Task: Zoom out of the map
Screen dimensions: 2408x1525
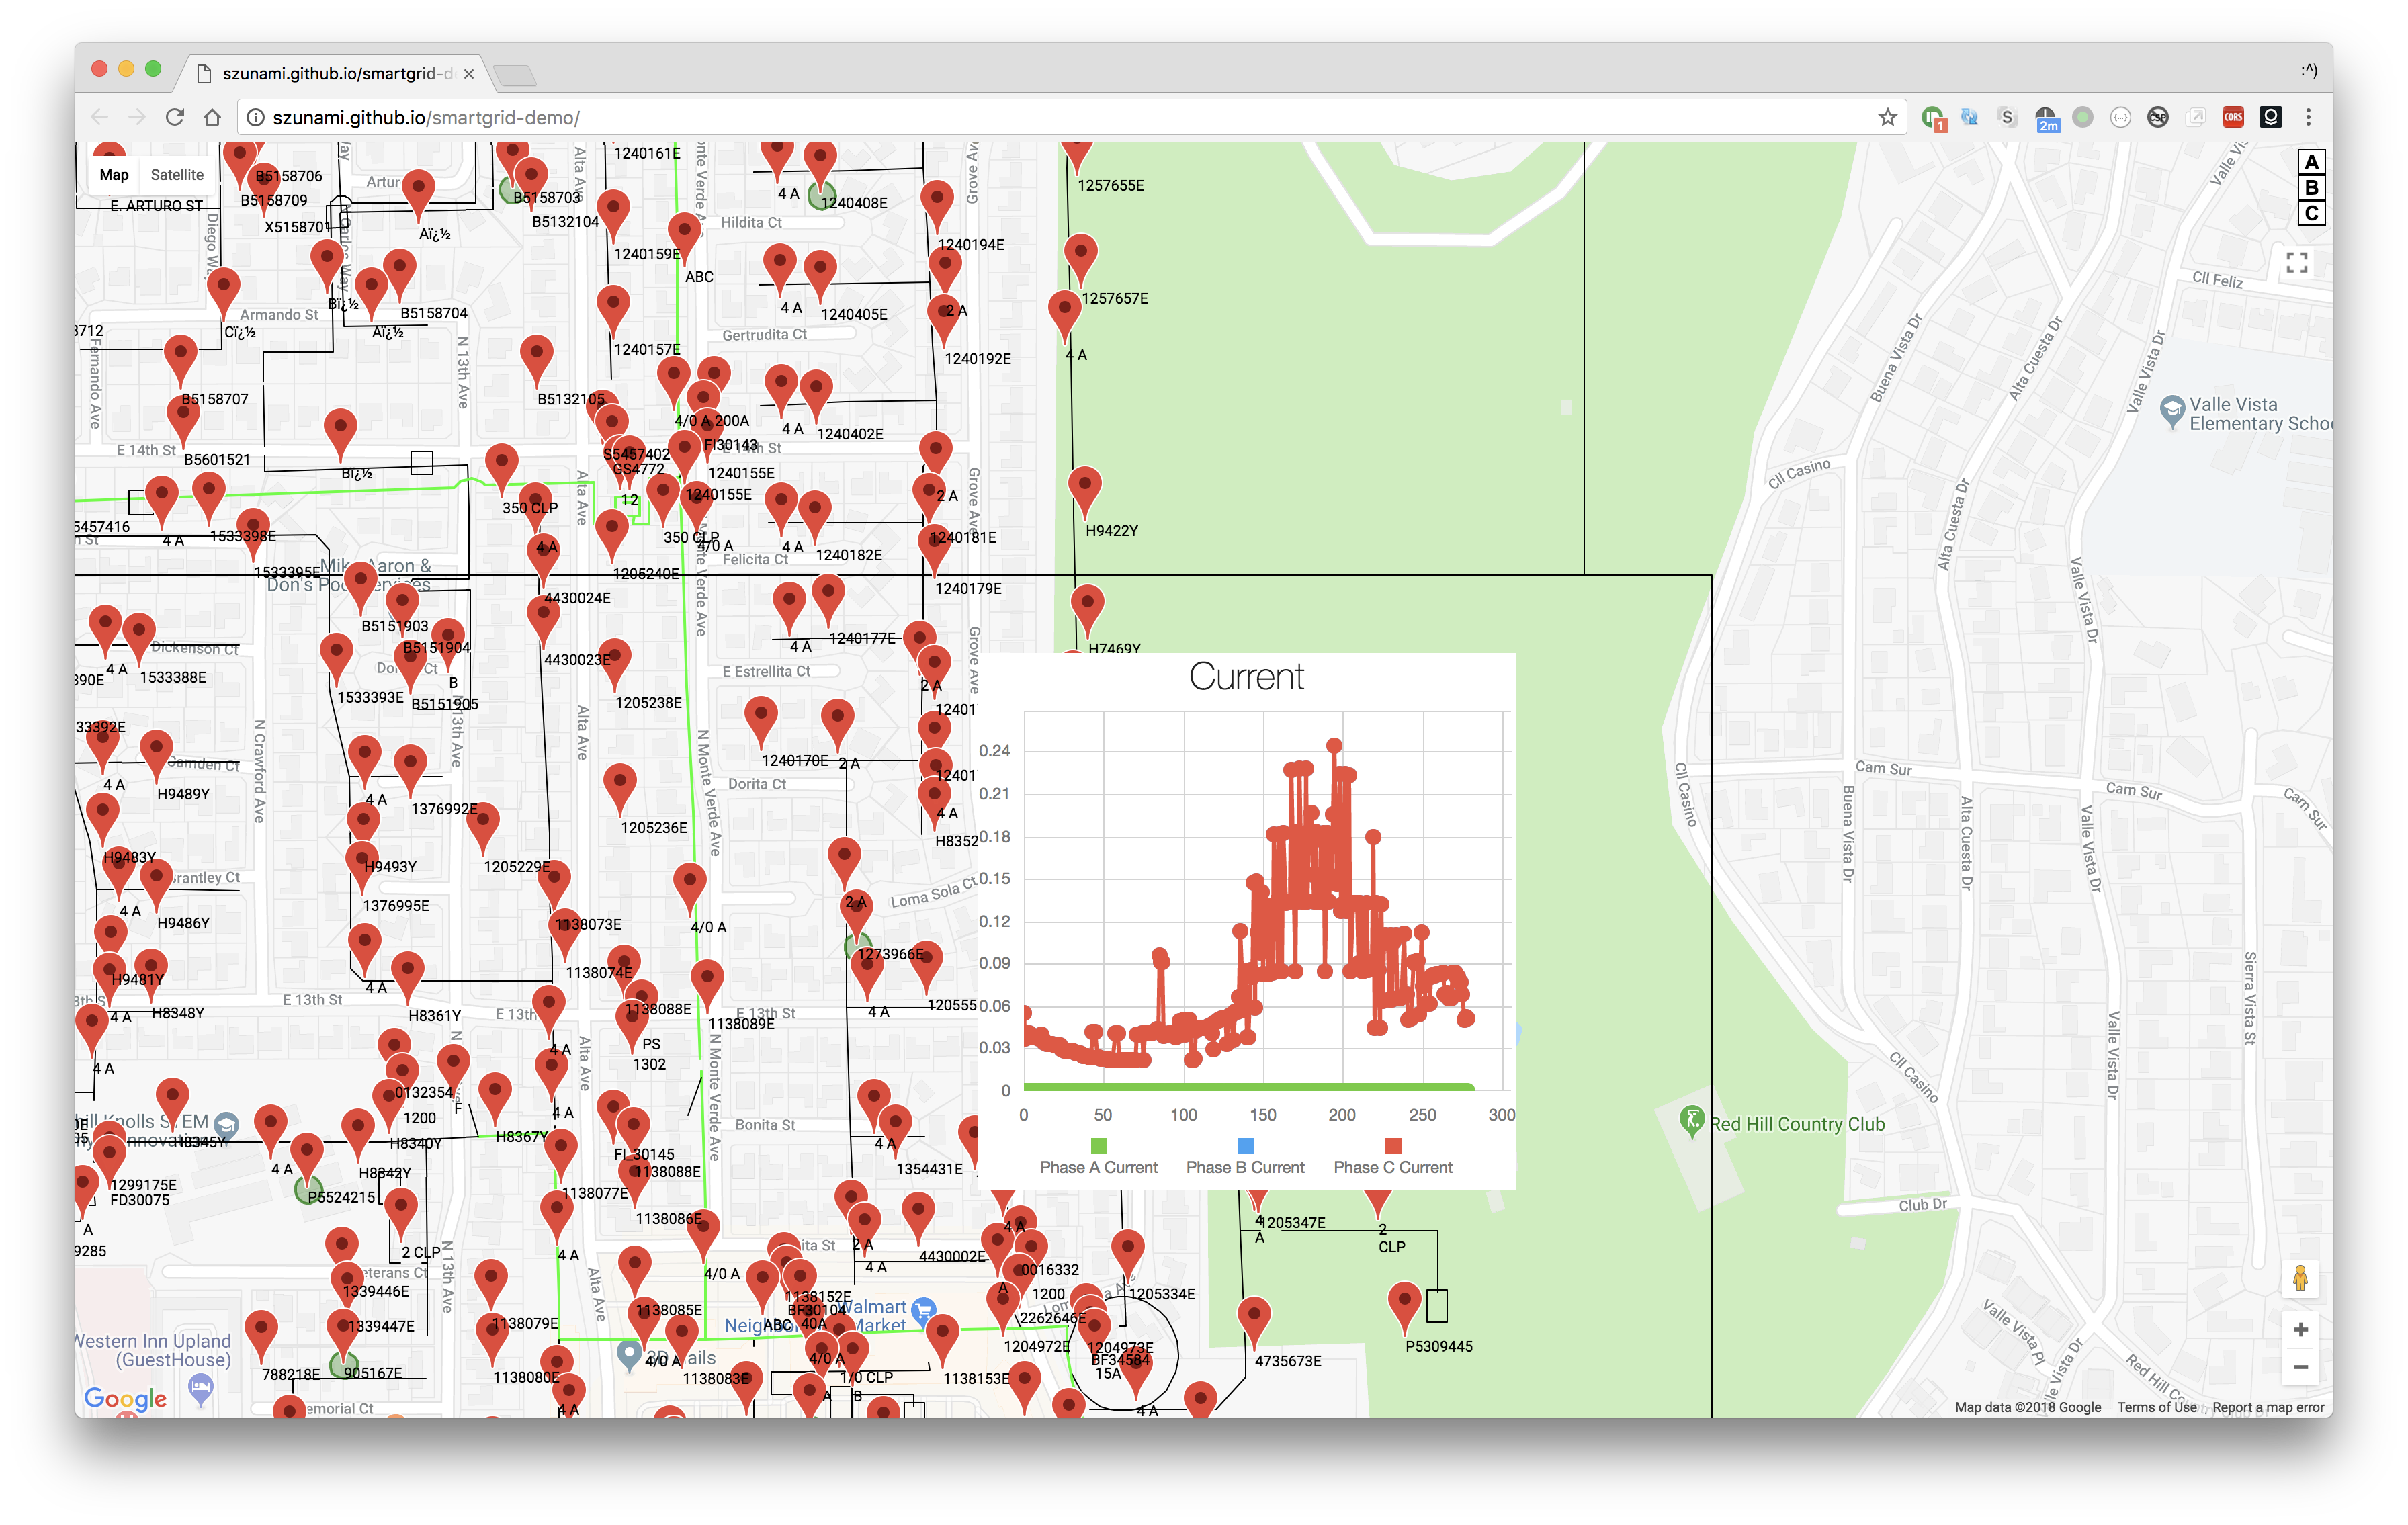Action: pos(2300,1367)
